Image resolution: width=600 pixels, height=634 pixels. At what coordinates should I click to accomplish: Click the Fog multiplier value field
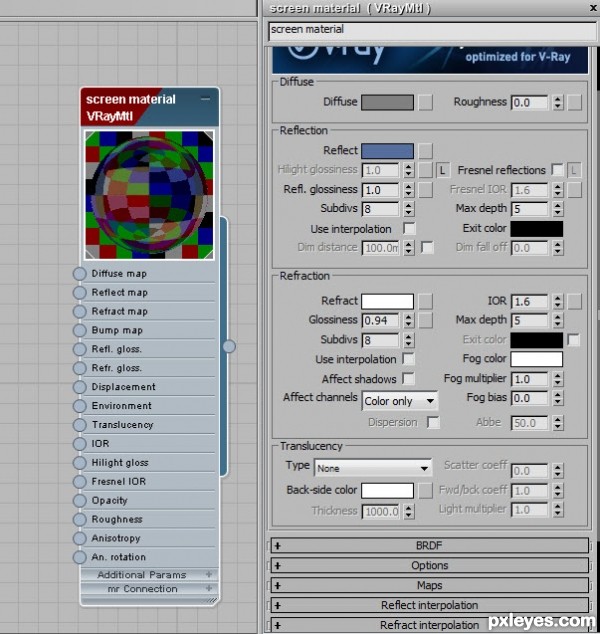[530, 379]
